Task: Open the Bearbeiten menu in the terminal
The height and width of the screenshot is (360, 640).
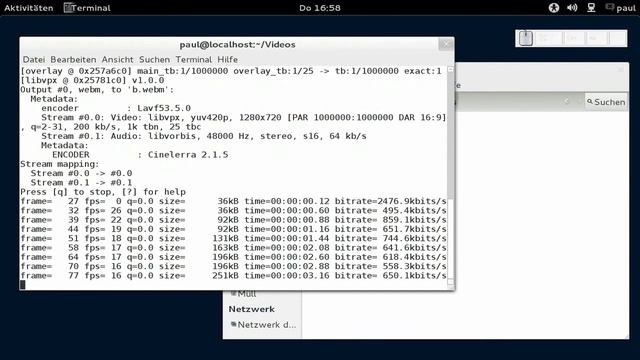Action: [x=73, y=60]
